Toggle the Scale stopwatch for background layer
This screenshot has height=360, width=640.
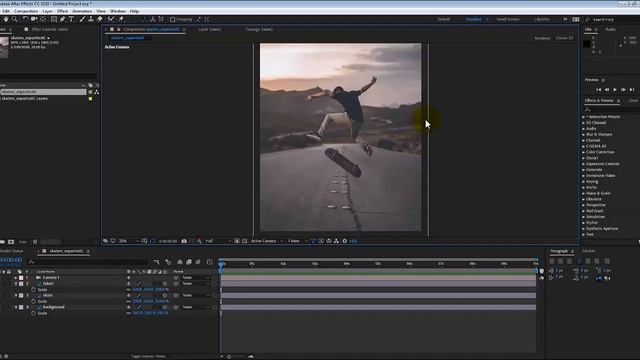33,313
